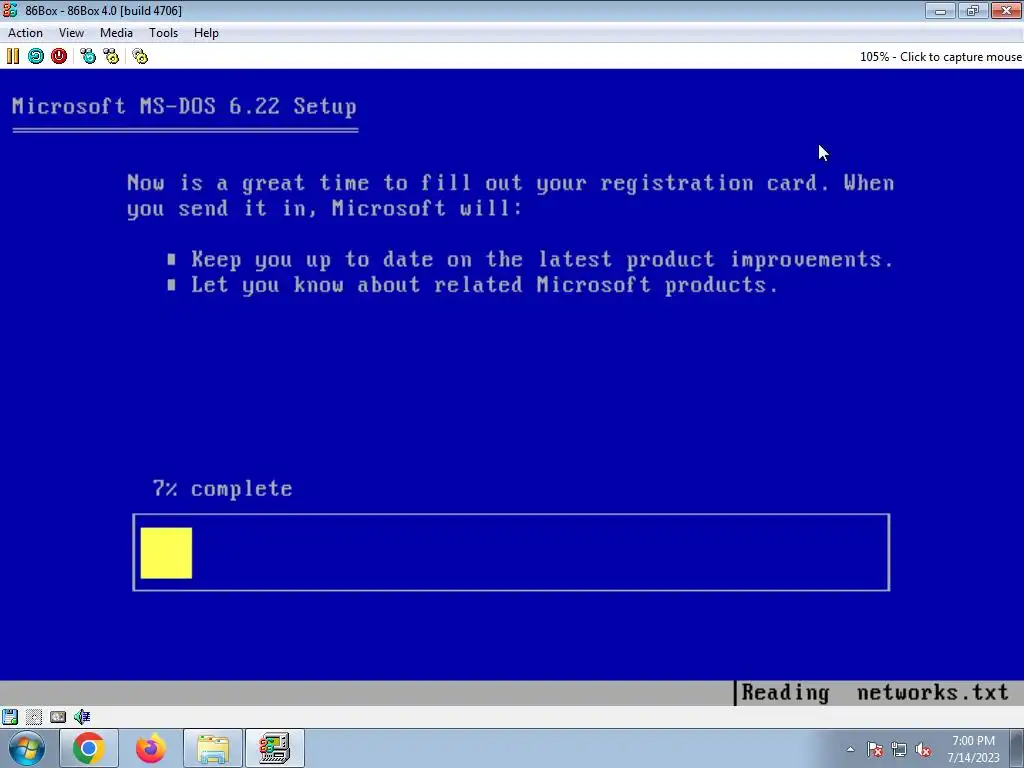
Task: Click the yellow progress bar block
Action: point(166,552)
